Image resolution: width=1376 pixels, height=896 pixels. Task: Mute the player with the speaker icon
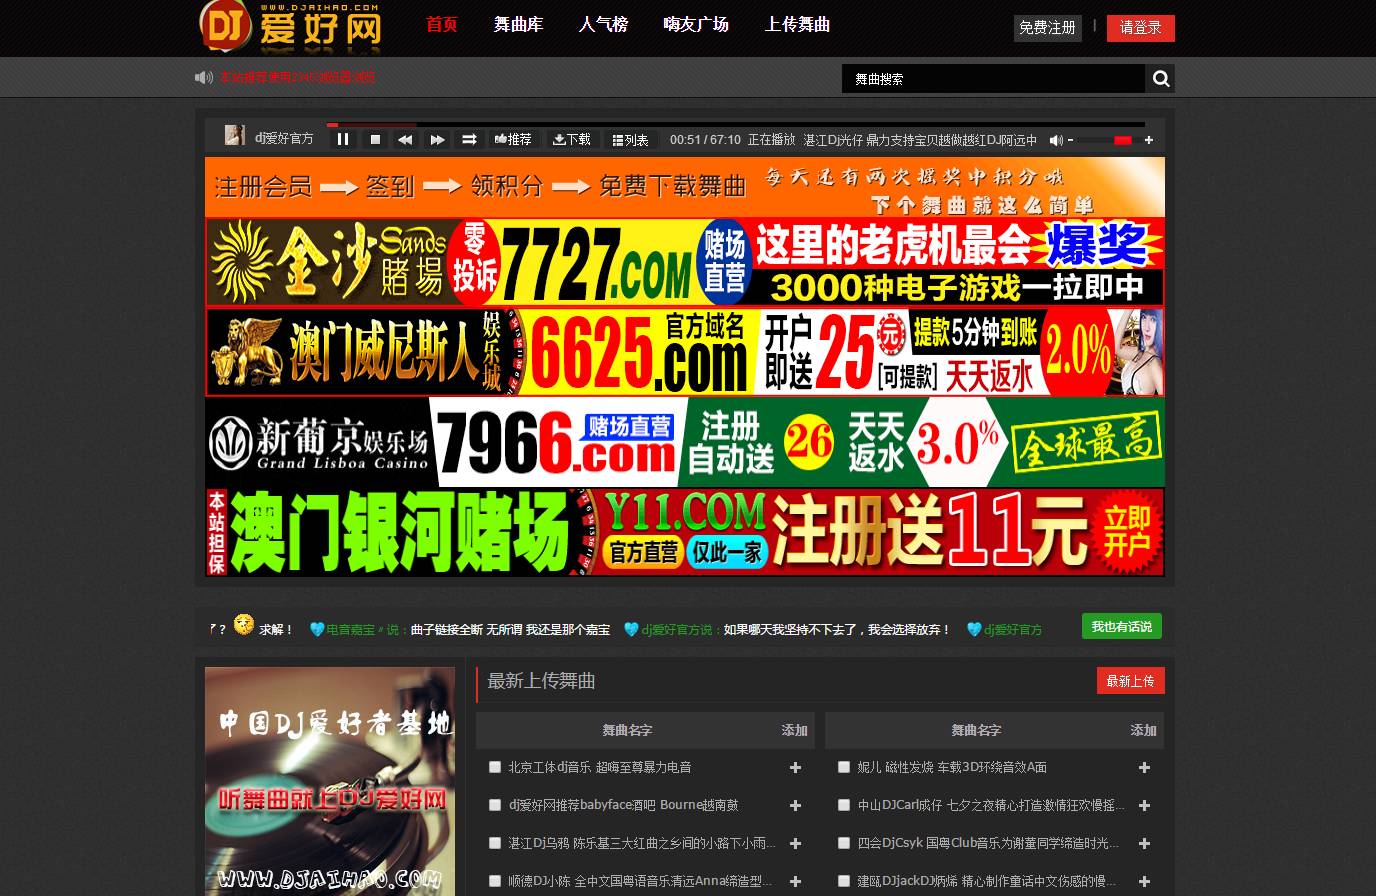pyautogui.click(x=1055, y=140)
